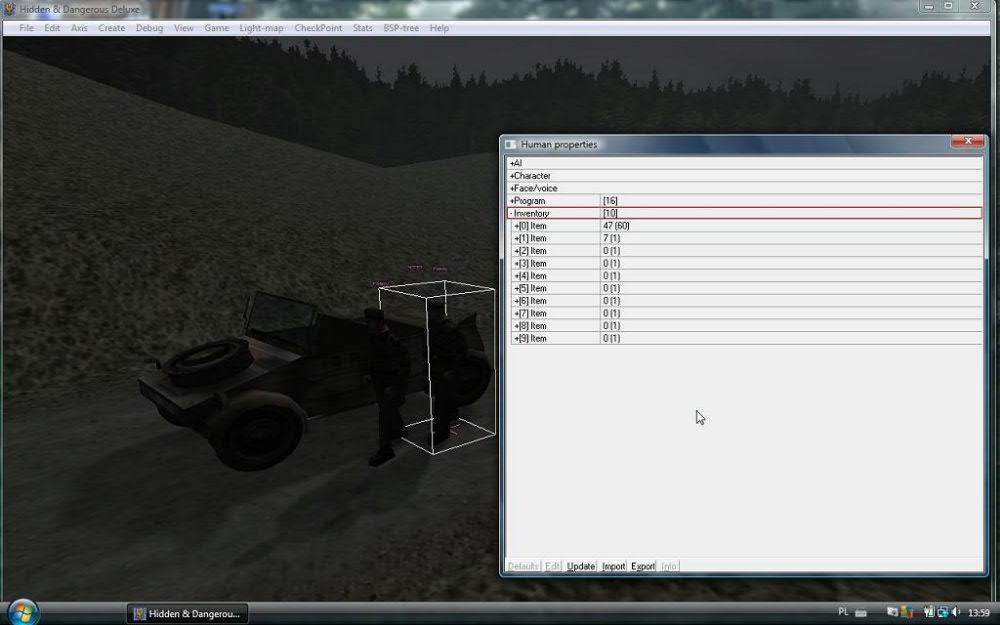Open the CheckPoint menu
The height and width of the screenshot is (625, 1000).
[318, 28]
